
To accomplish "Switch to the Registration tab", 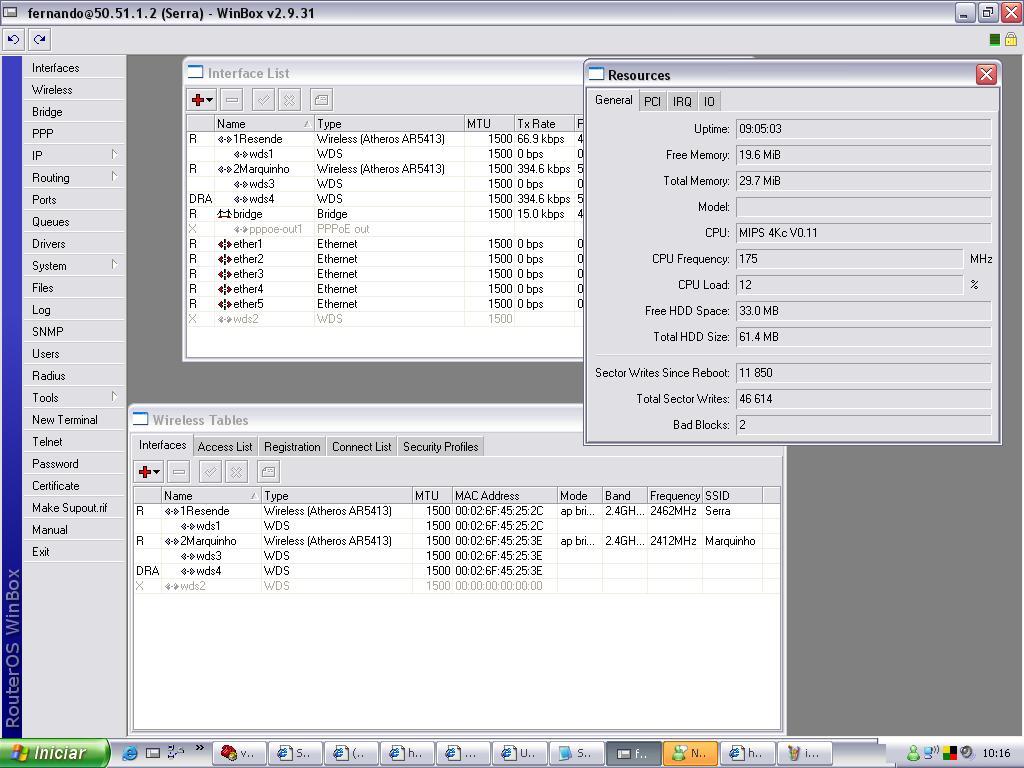I will point(292,447).
